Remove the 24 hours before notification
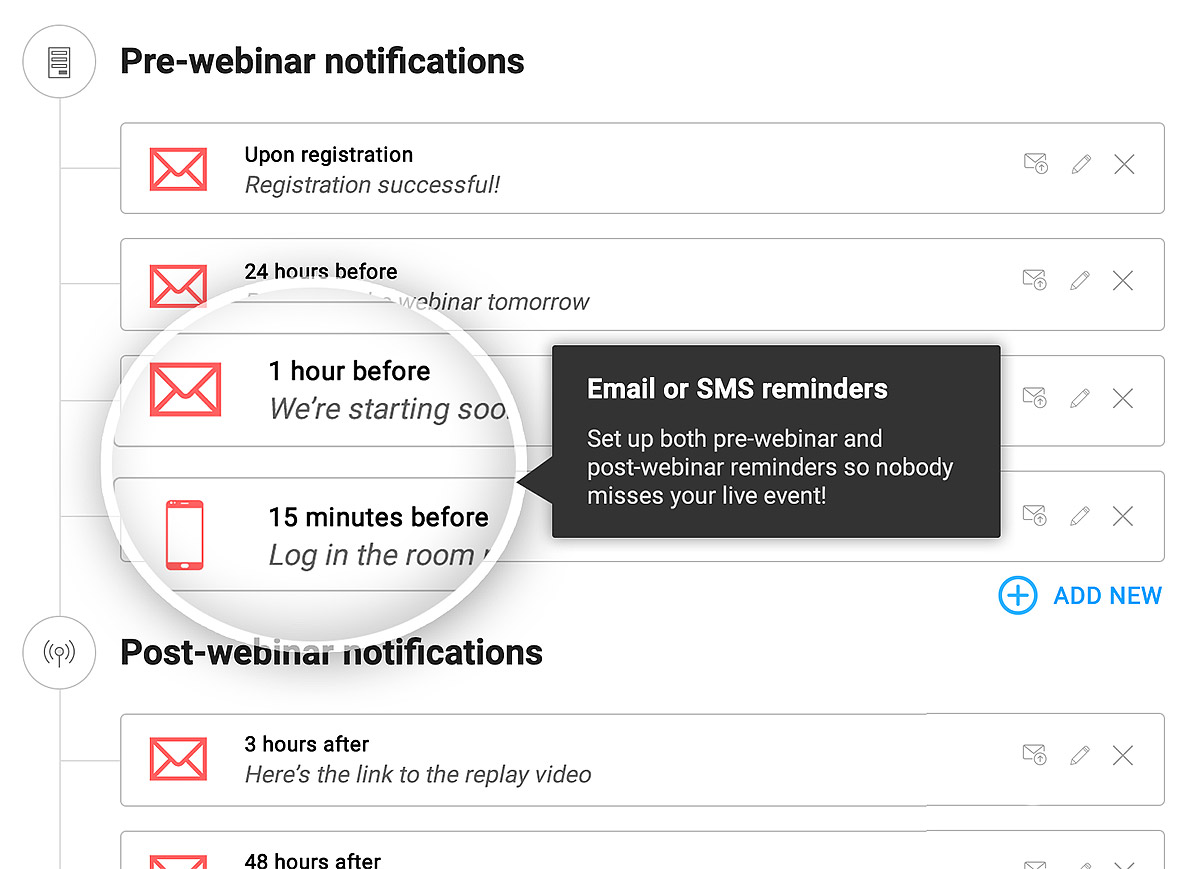Screen dimensions: 1200x869 [x=1124, y=281]
